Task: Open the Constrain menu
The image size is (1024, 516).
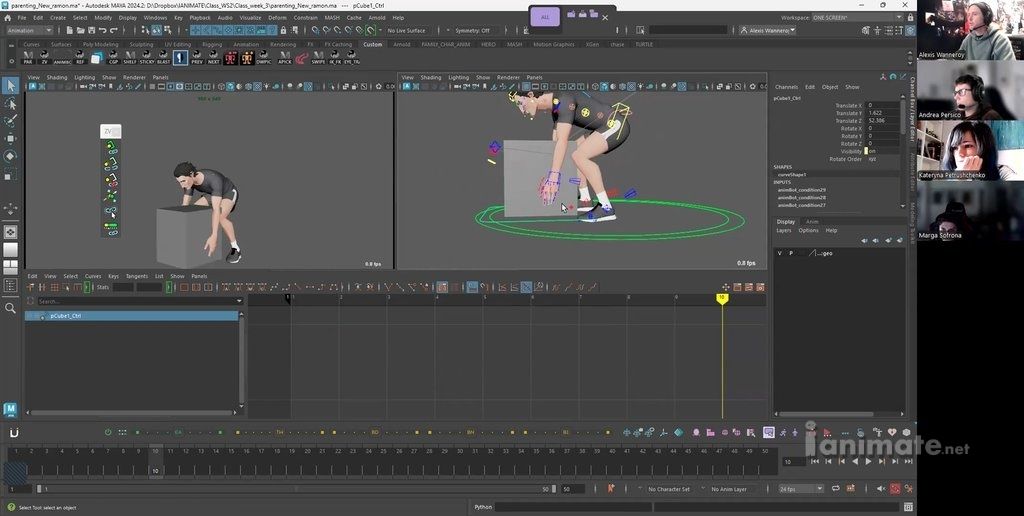Action: 305,18
